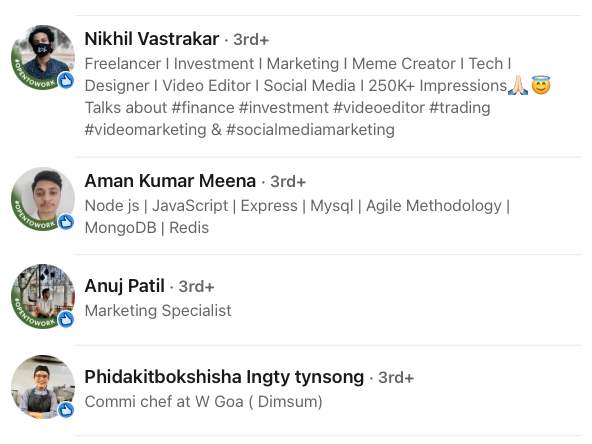Open the Phidakitbokshisha Ingty tynsong name link
Image resolution: width=592 pixels, height=444 pixels.
coord(224,377)
